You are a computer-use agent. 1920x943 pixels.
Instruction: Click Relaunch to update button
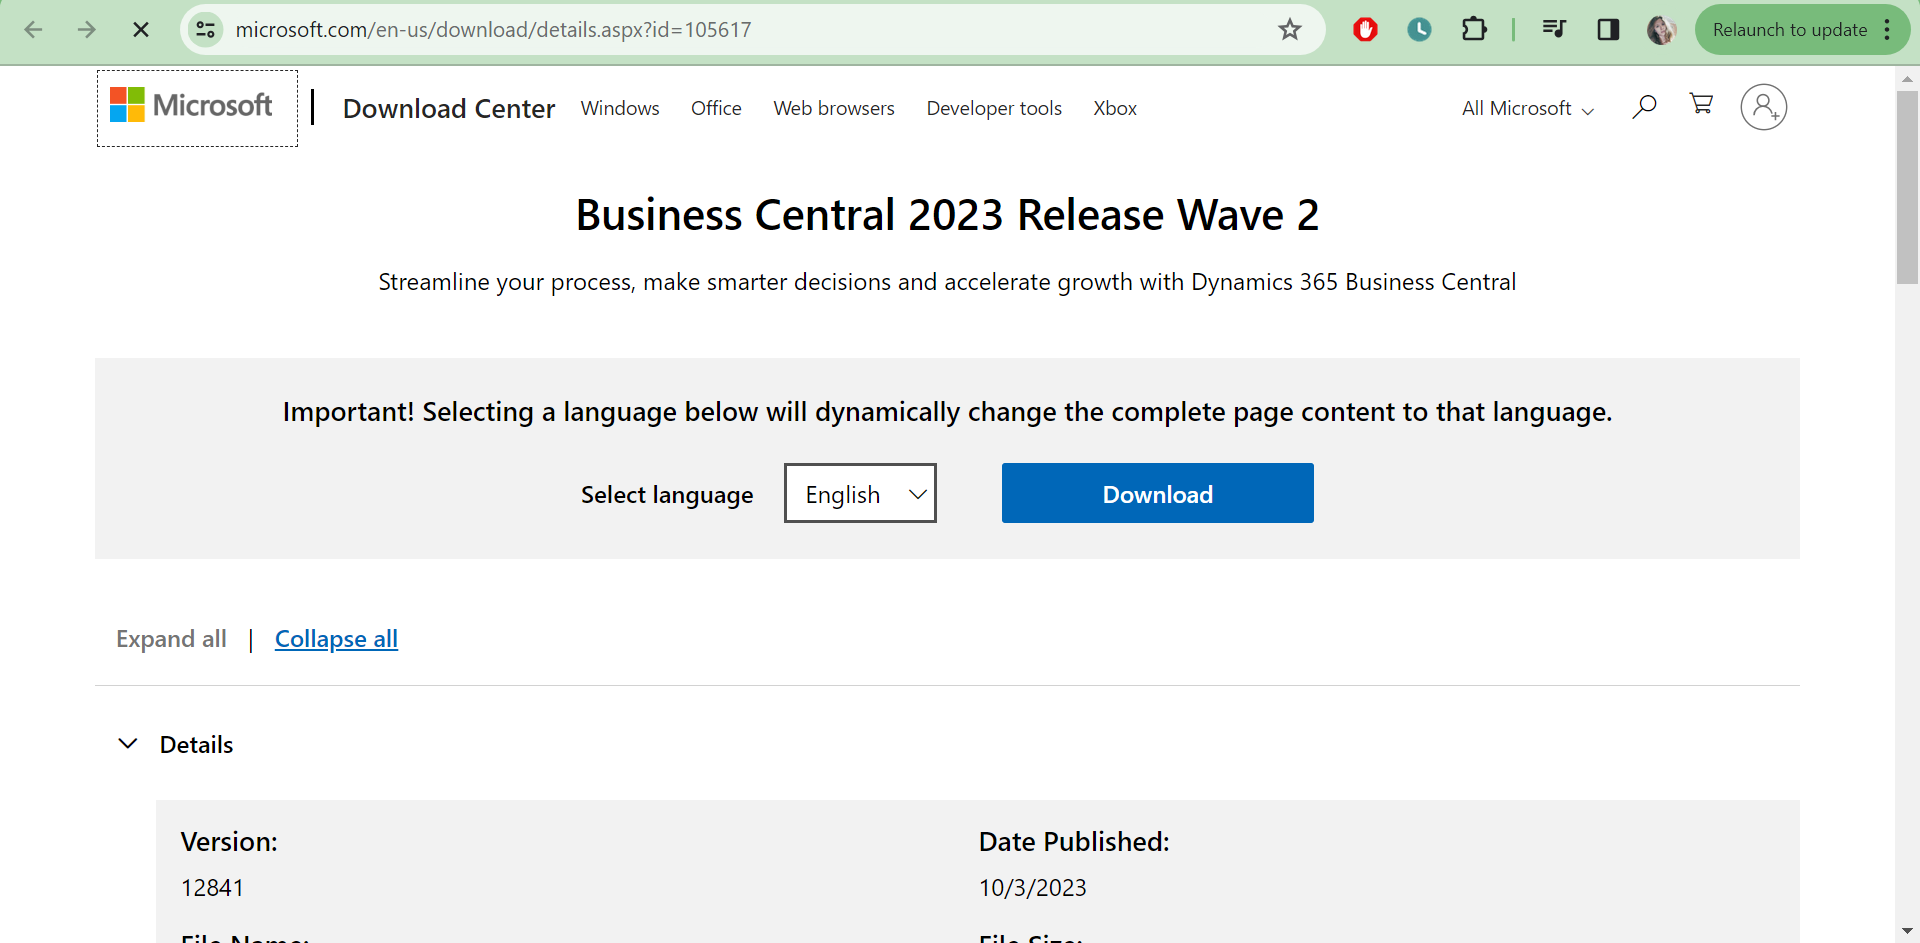[1789, 30]
